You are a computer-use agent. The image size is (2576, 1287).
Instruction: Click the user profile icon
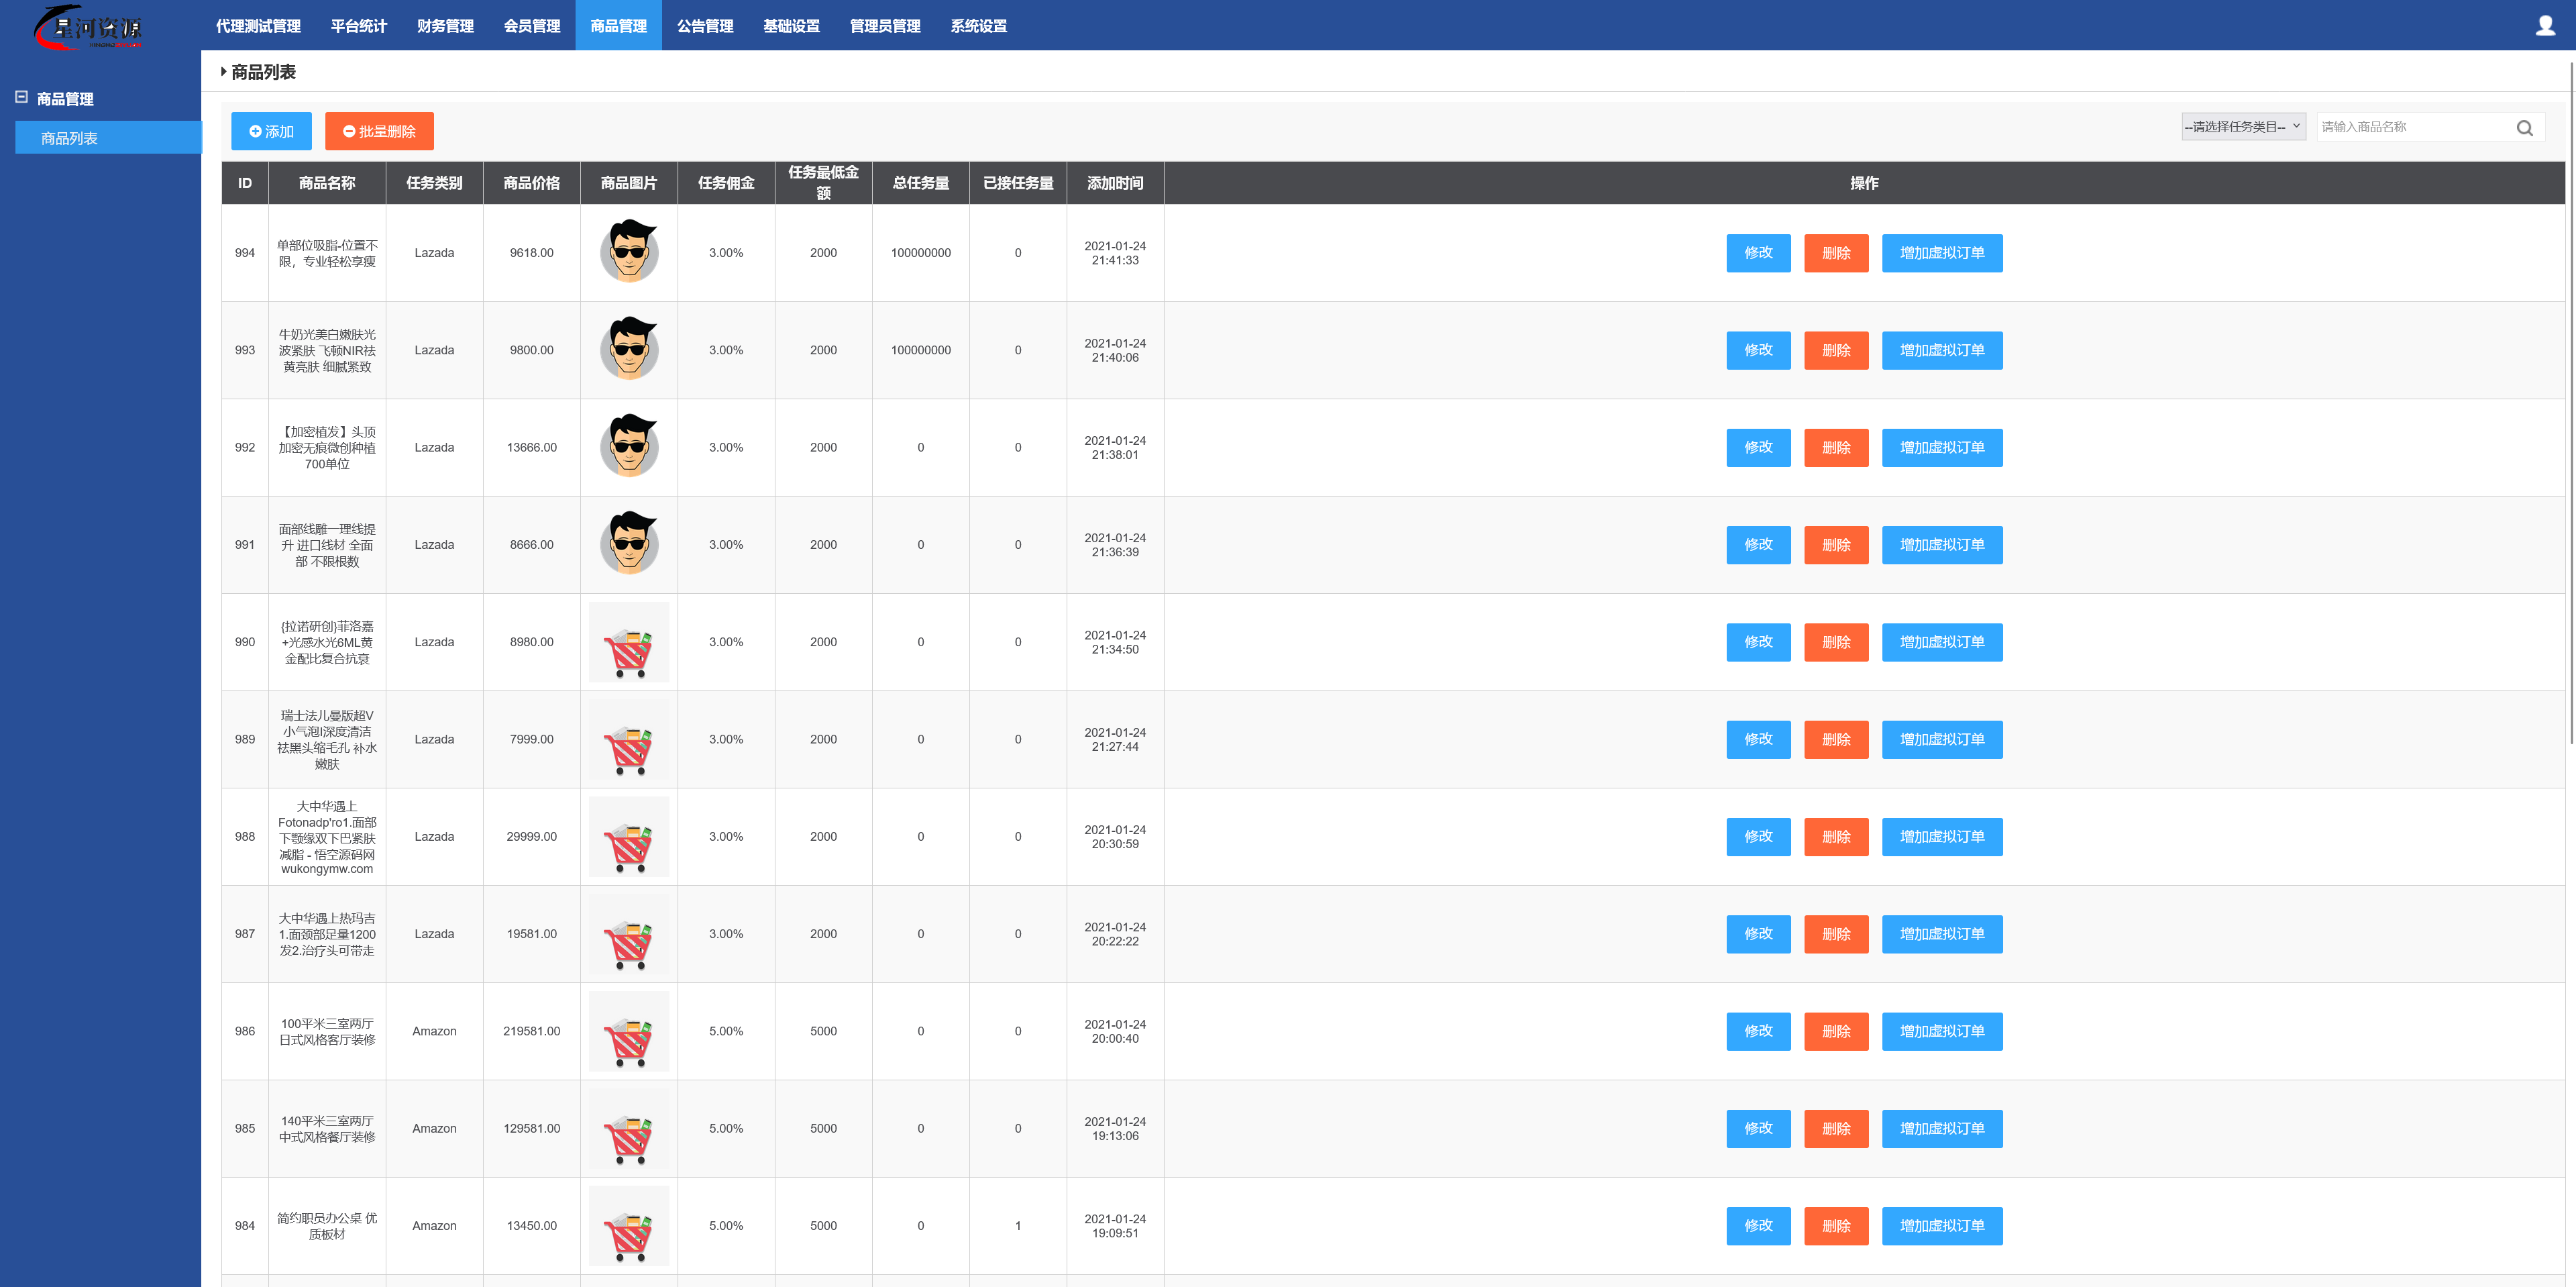[x=2545, y=25]
